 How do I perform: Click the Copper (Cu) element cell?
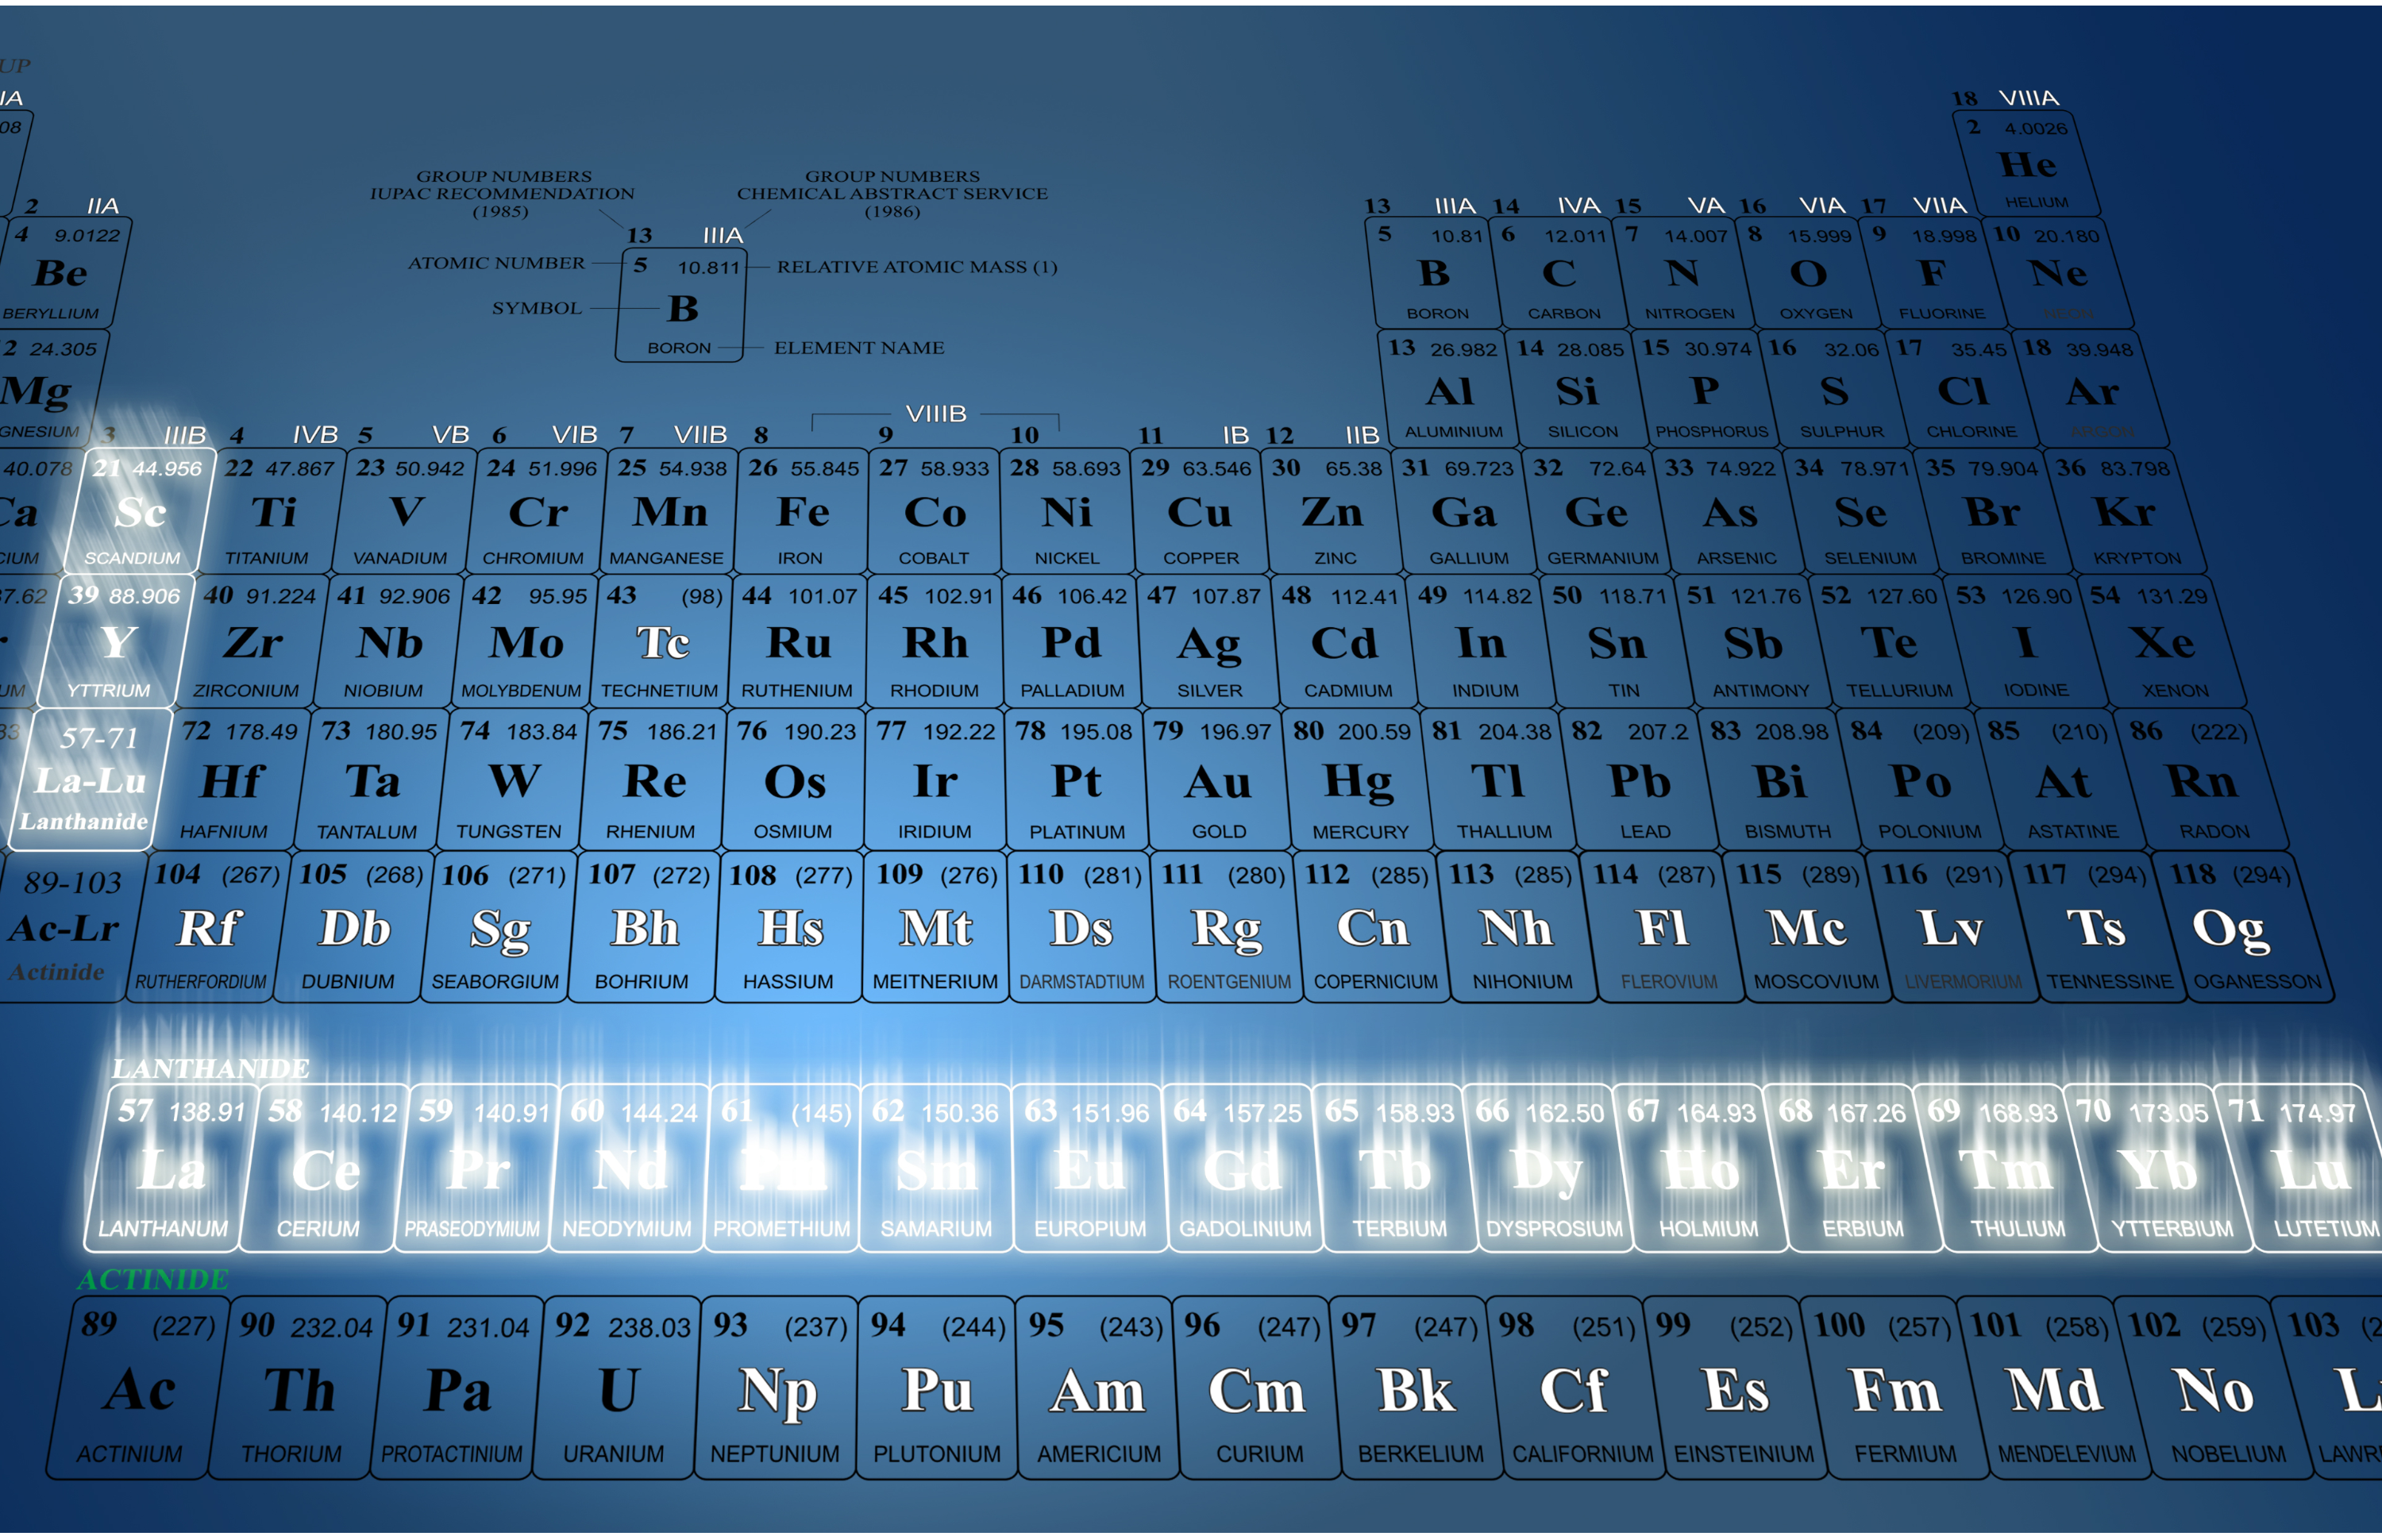pos(1199,511)
